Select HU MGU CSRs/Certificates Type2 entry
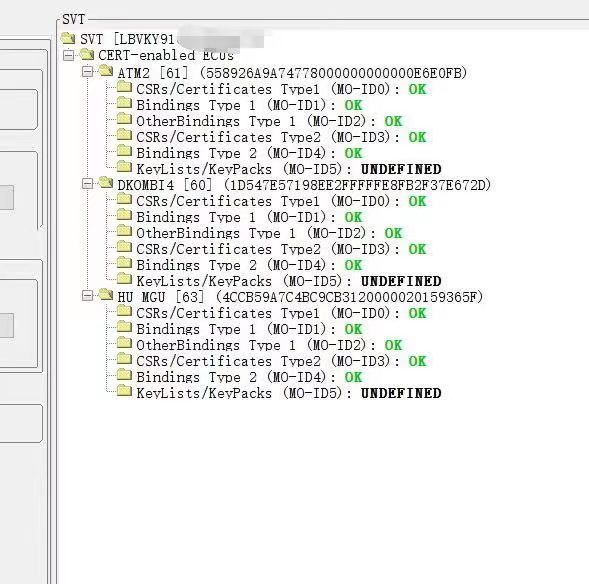The image size is (589, 584). [x=281, y=361]
